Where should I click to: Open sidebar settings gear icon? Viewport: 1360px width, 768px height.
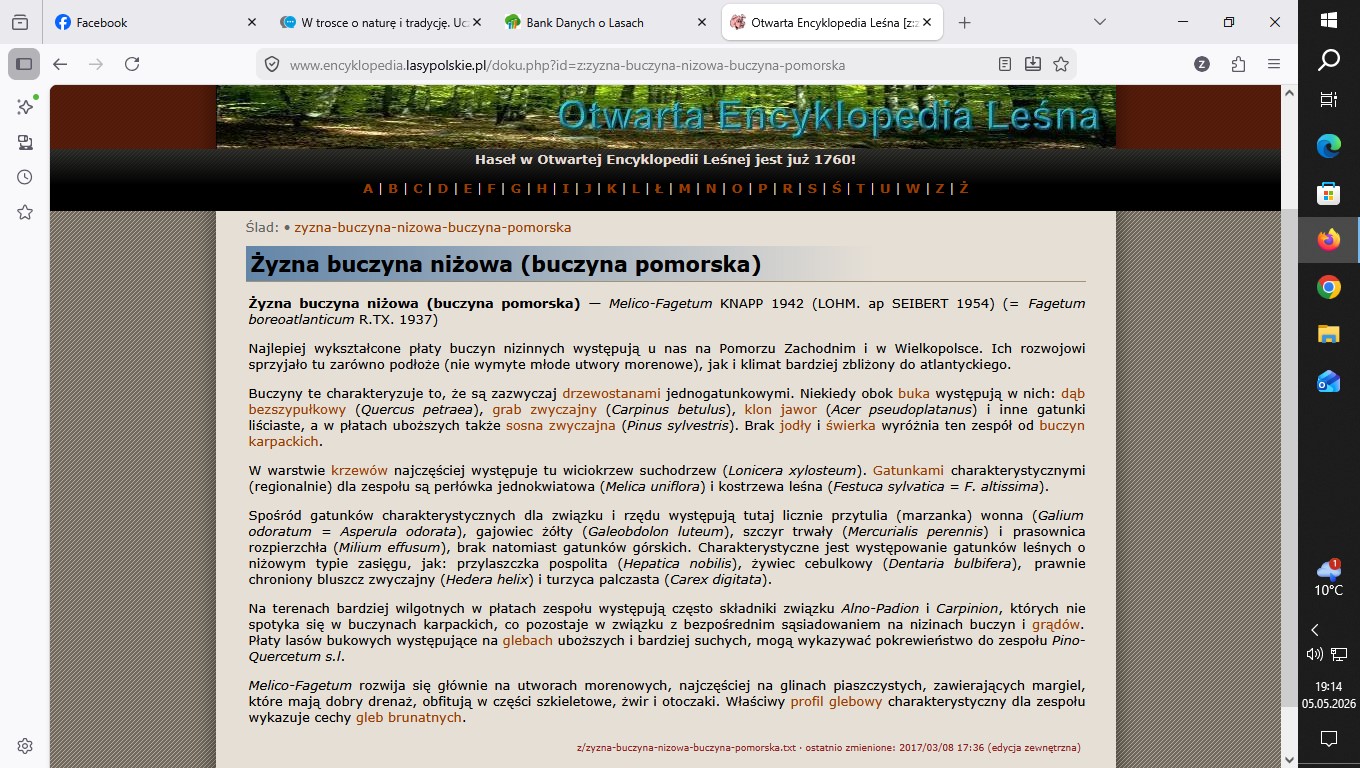(25, 746)
